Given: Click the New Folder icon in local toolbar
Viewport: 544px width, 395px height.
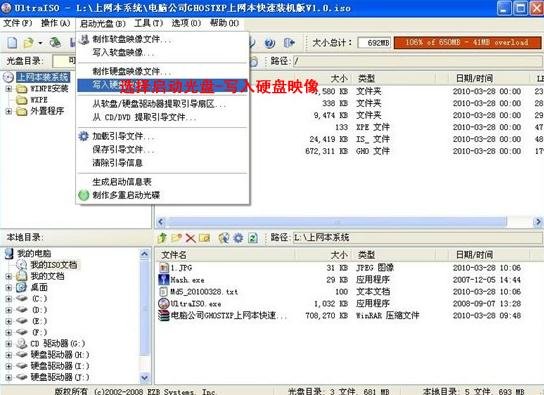Looking at the screenshot, I should (176, 238).
